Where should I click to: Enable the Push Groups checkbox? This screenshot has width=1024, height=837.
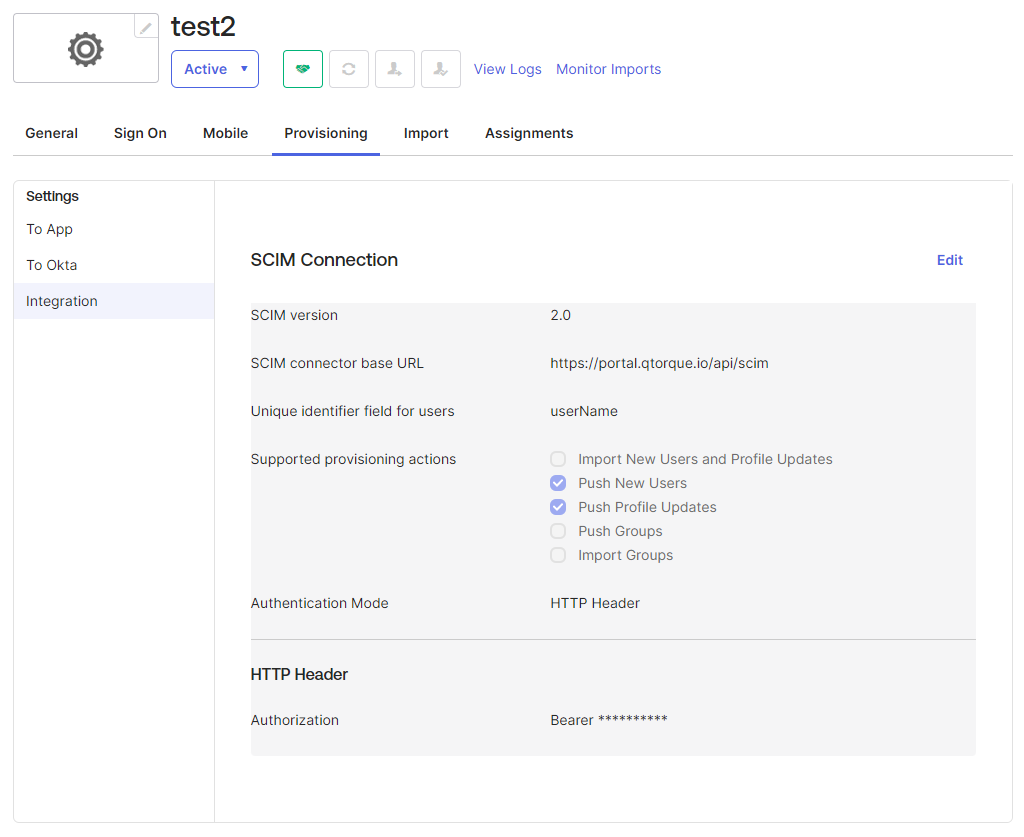pyautogui.click(x=558, y=531)
